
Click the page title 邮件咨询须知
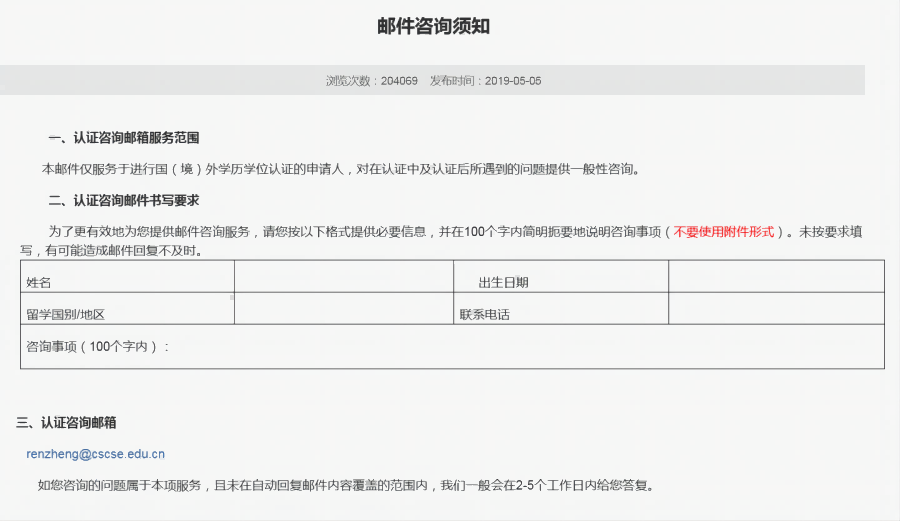point(433,27)
